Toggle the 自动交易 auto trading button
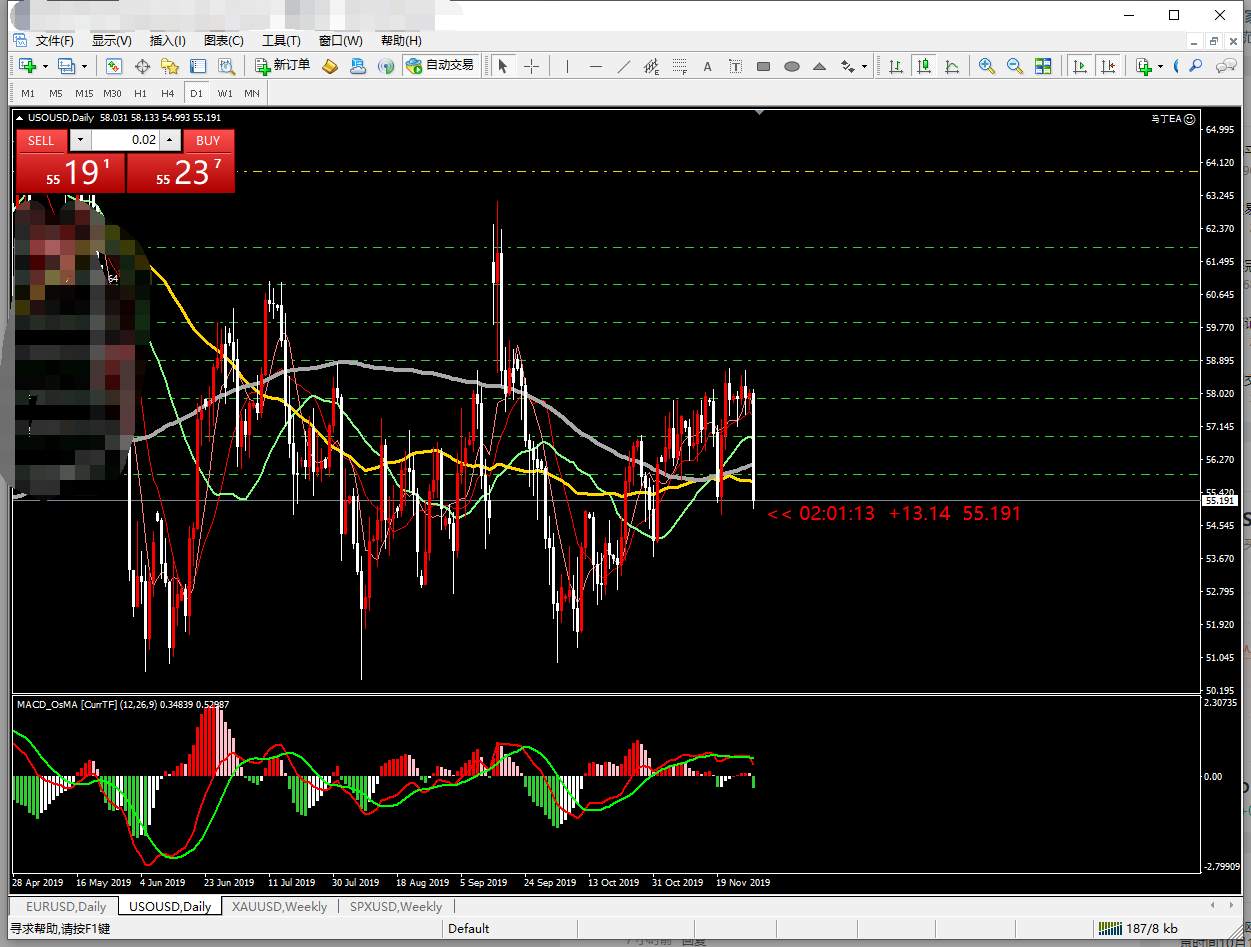Image resolution: width=1251 pixels, height=947 pixels. pyautogui.click(x=440, y=66)
